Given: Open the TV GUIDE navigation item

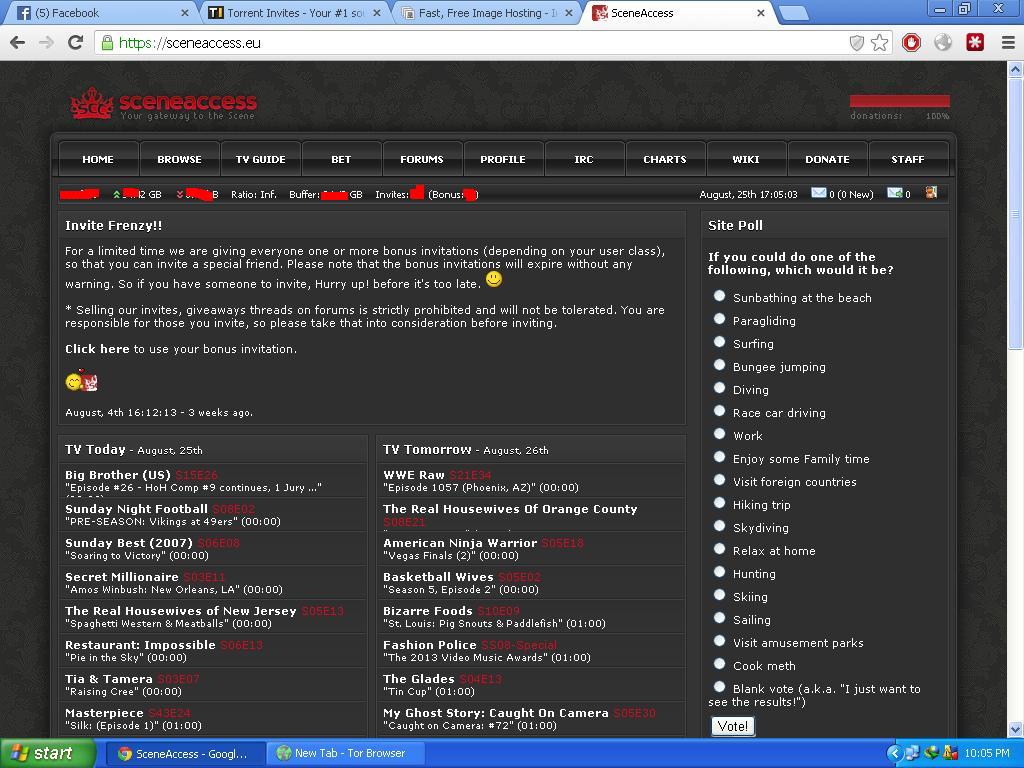Looking at the screenshot, I should pyautogui.click(x=260, y=159).
